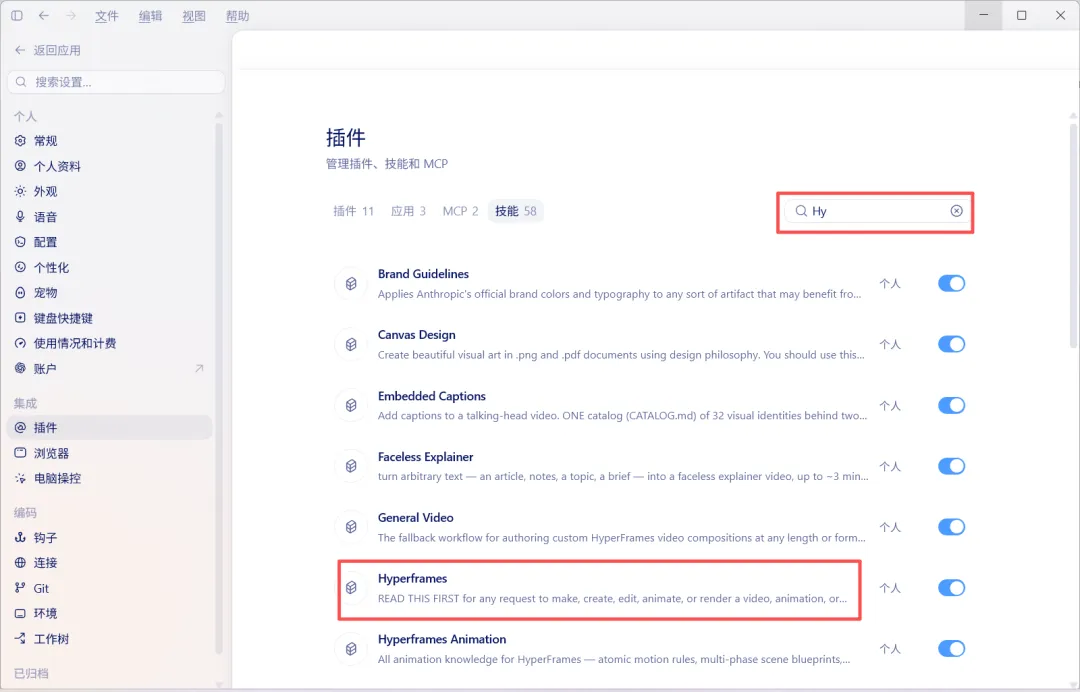This screenshot has height=692, width=1080.
Task: Click the 钩子 anchor icon
Action: (20, 538)
